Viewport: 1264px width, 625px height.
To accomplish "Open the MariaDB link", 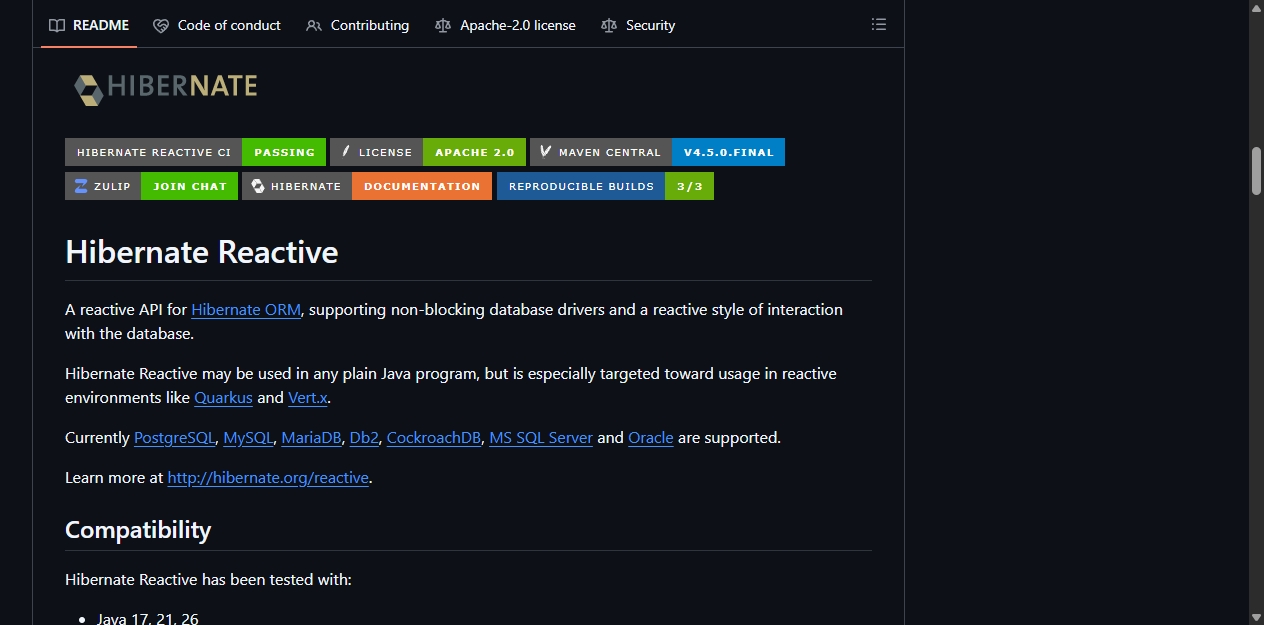I will pos(311,438).
